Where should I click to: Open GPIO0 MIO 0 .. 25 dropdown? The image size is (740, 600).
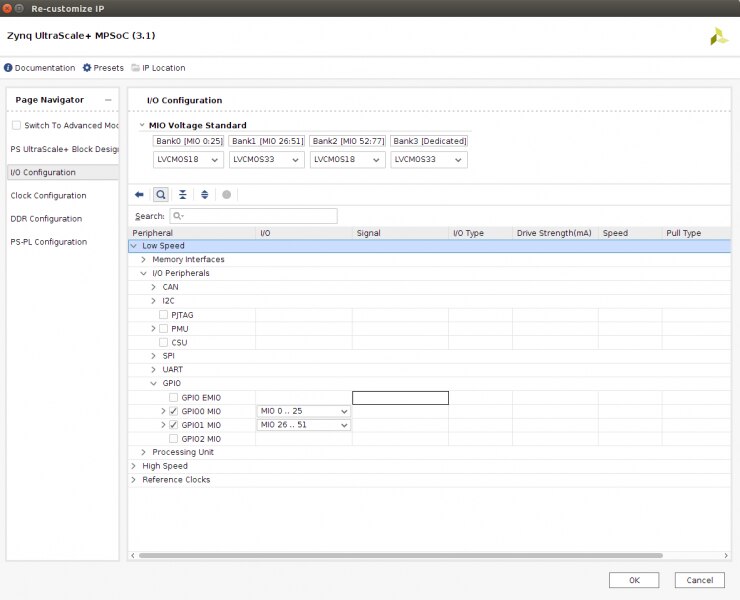click(303, 411)
